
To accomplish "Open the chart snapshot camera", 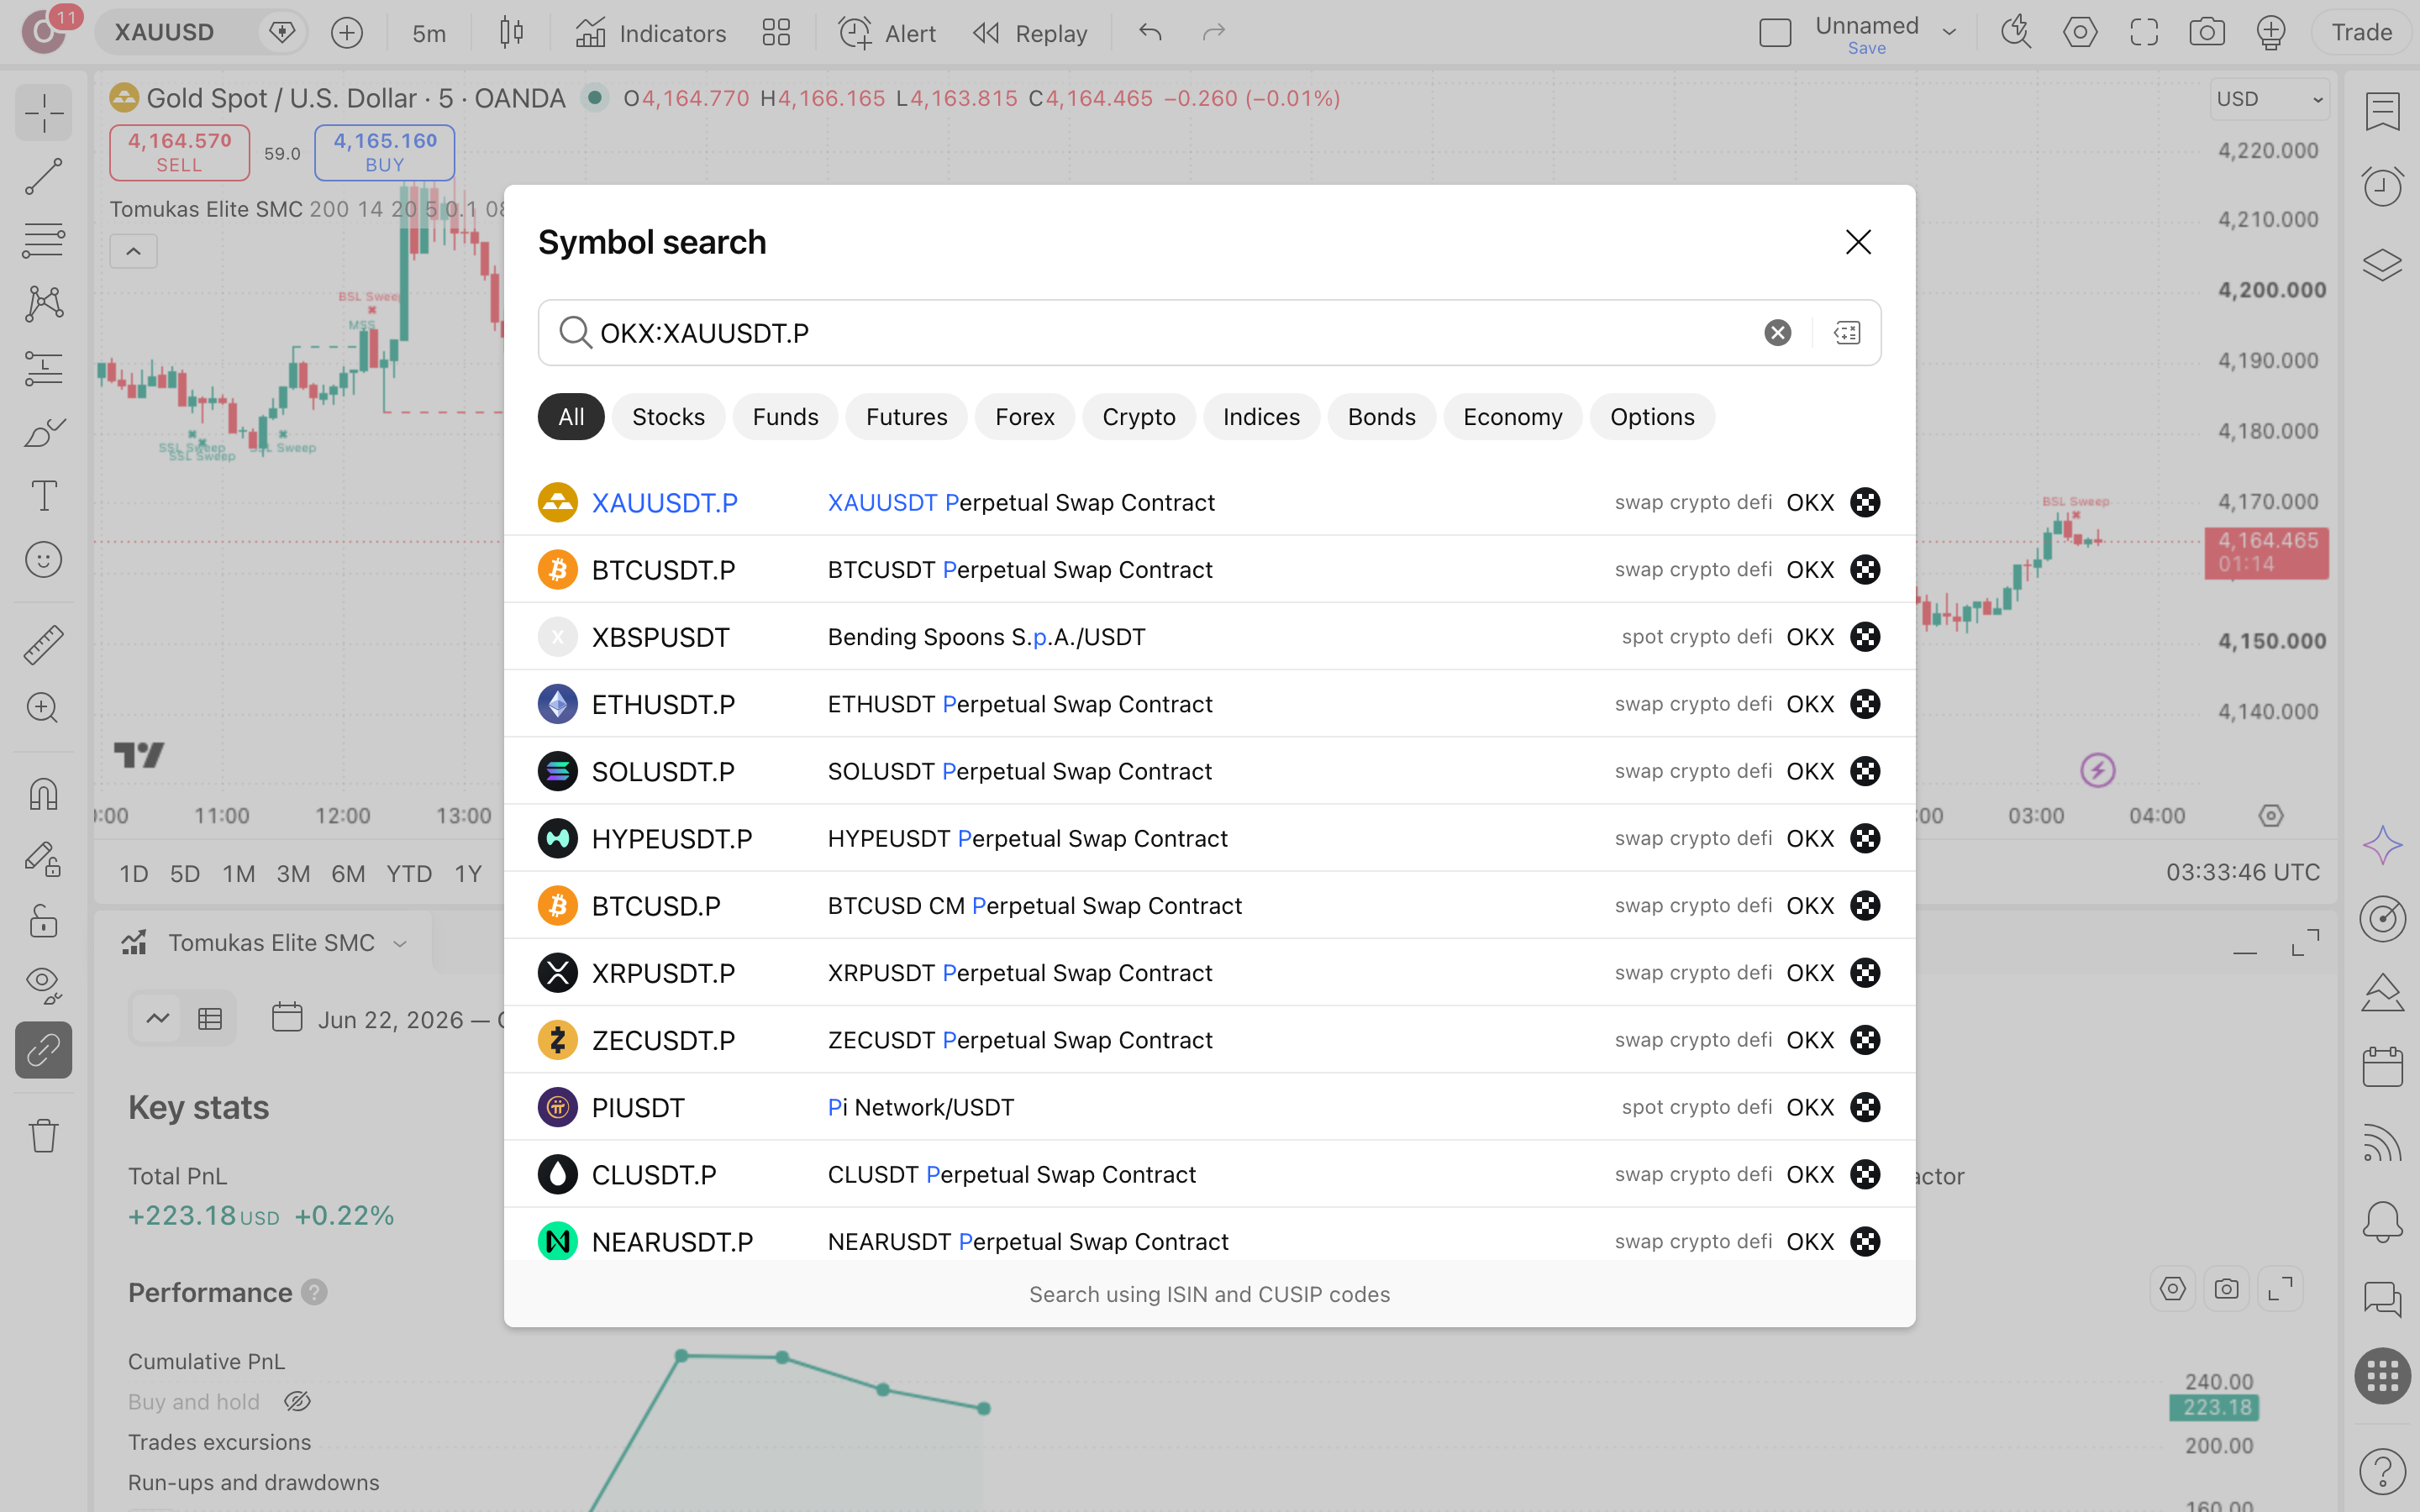I will pyautogui.click(x=2206, y=32).
